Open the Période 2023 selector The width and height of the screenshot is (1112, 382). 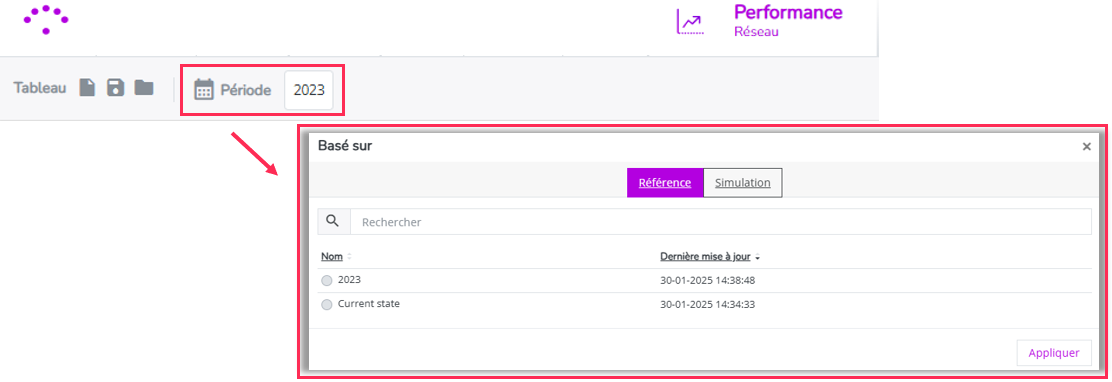pos(308,90)
